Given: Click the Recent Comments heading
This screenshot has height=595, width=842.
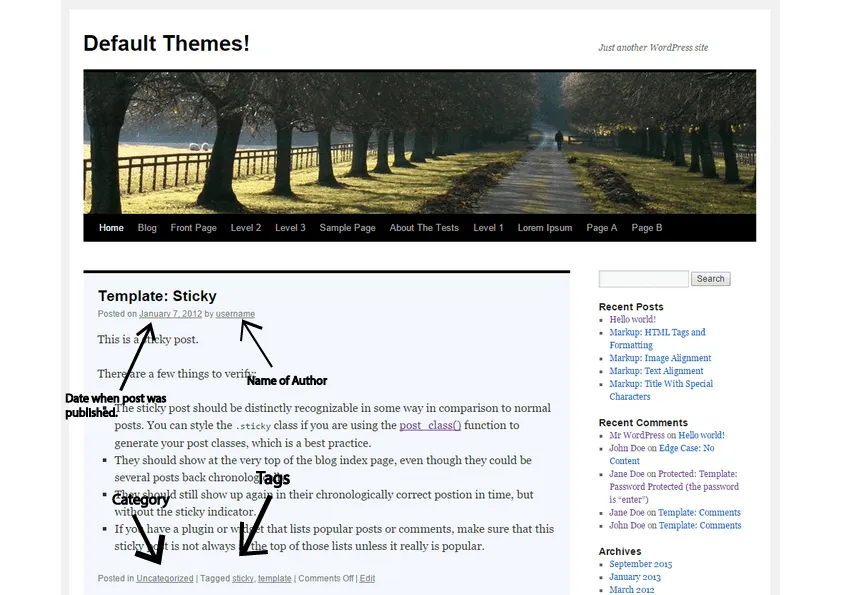Looking at the screenshot, I should coord(643,423).
